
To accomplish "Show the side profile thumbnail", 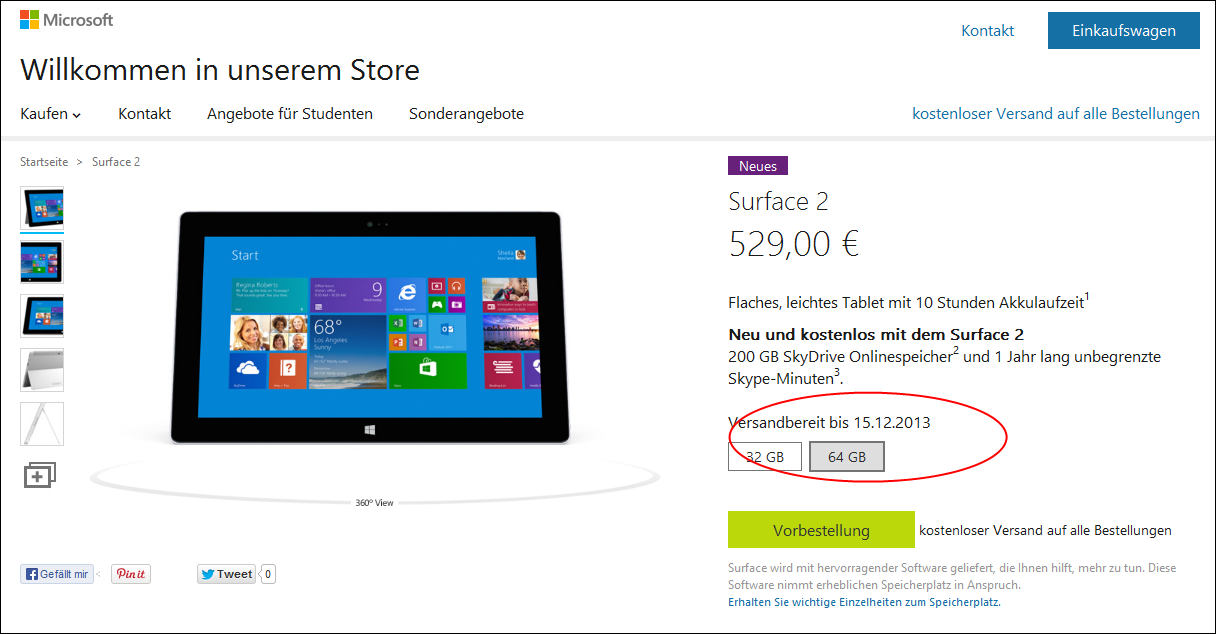I will tap(42, 424).
